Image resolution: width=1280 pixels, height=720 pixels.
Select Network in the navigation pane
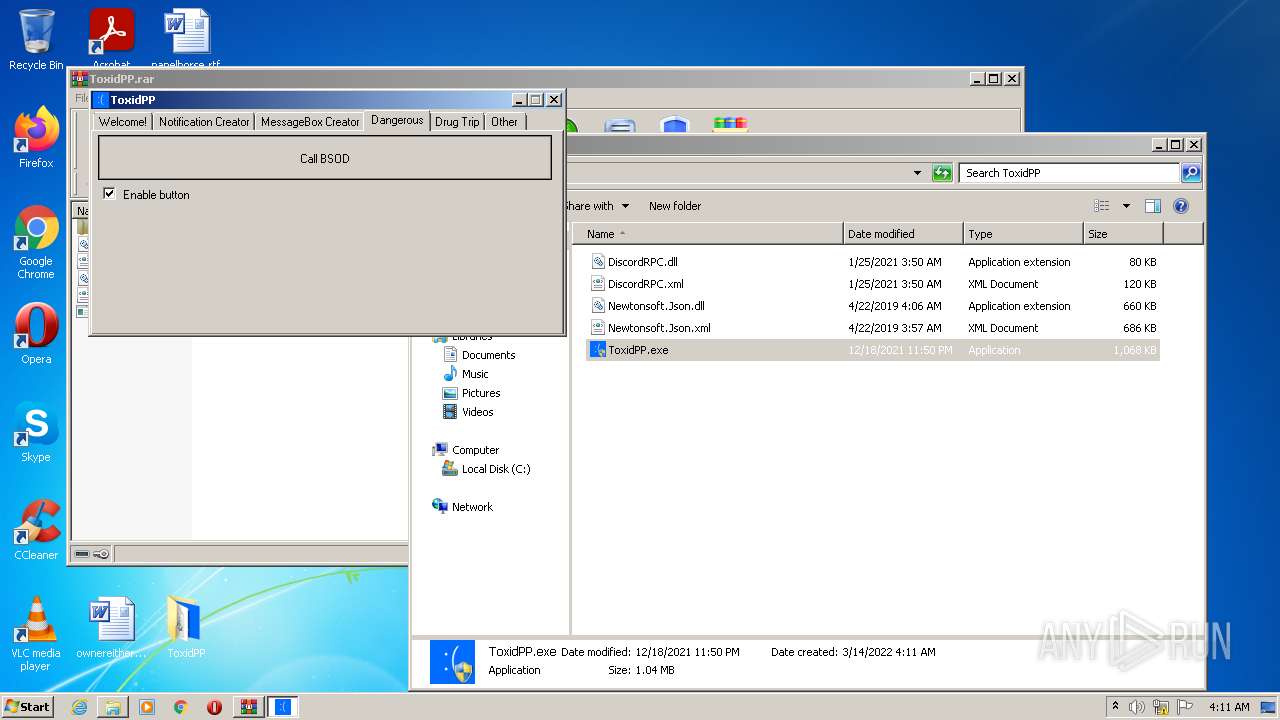point(472,507)
